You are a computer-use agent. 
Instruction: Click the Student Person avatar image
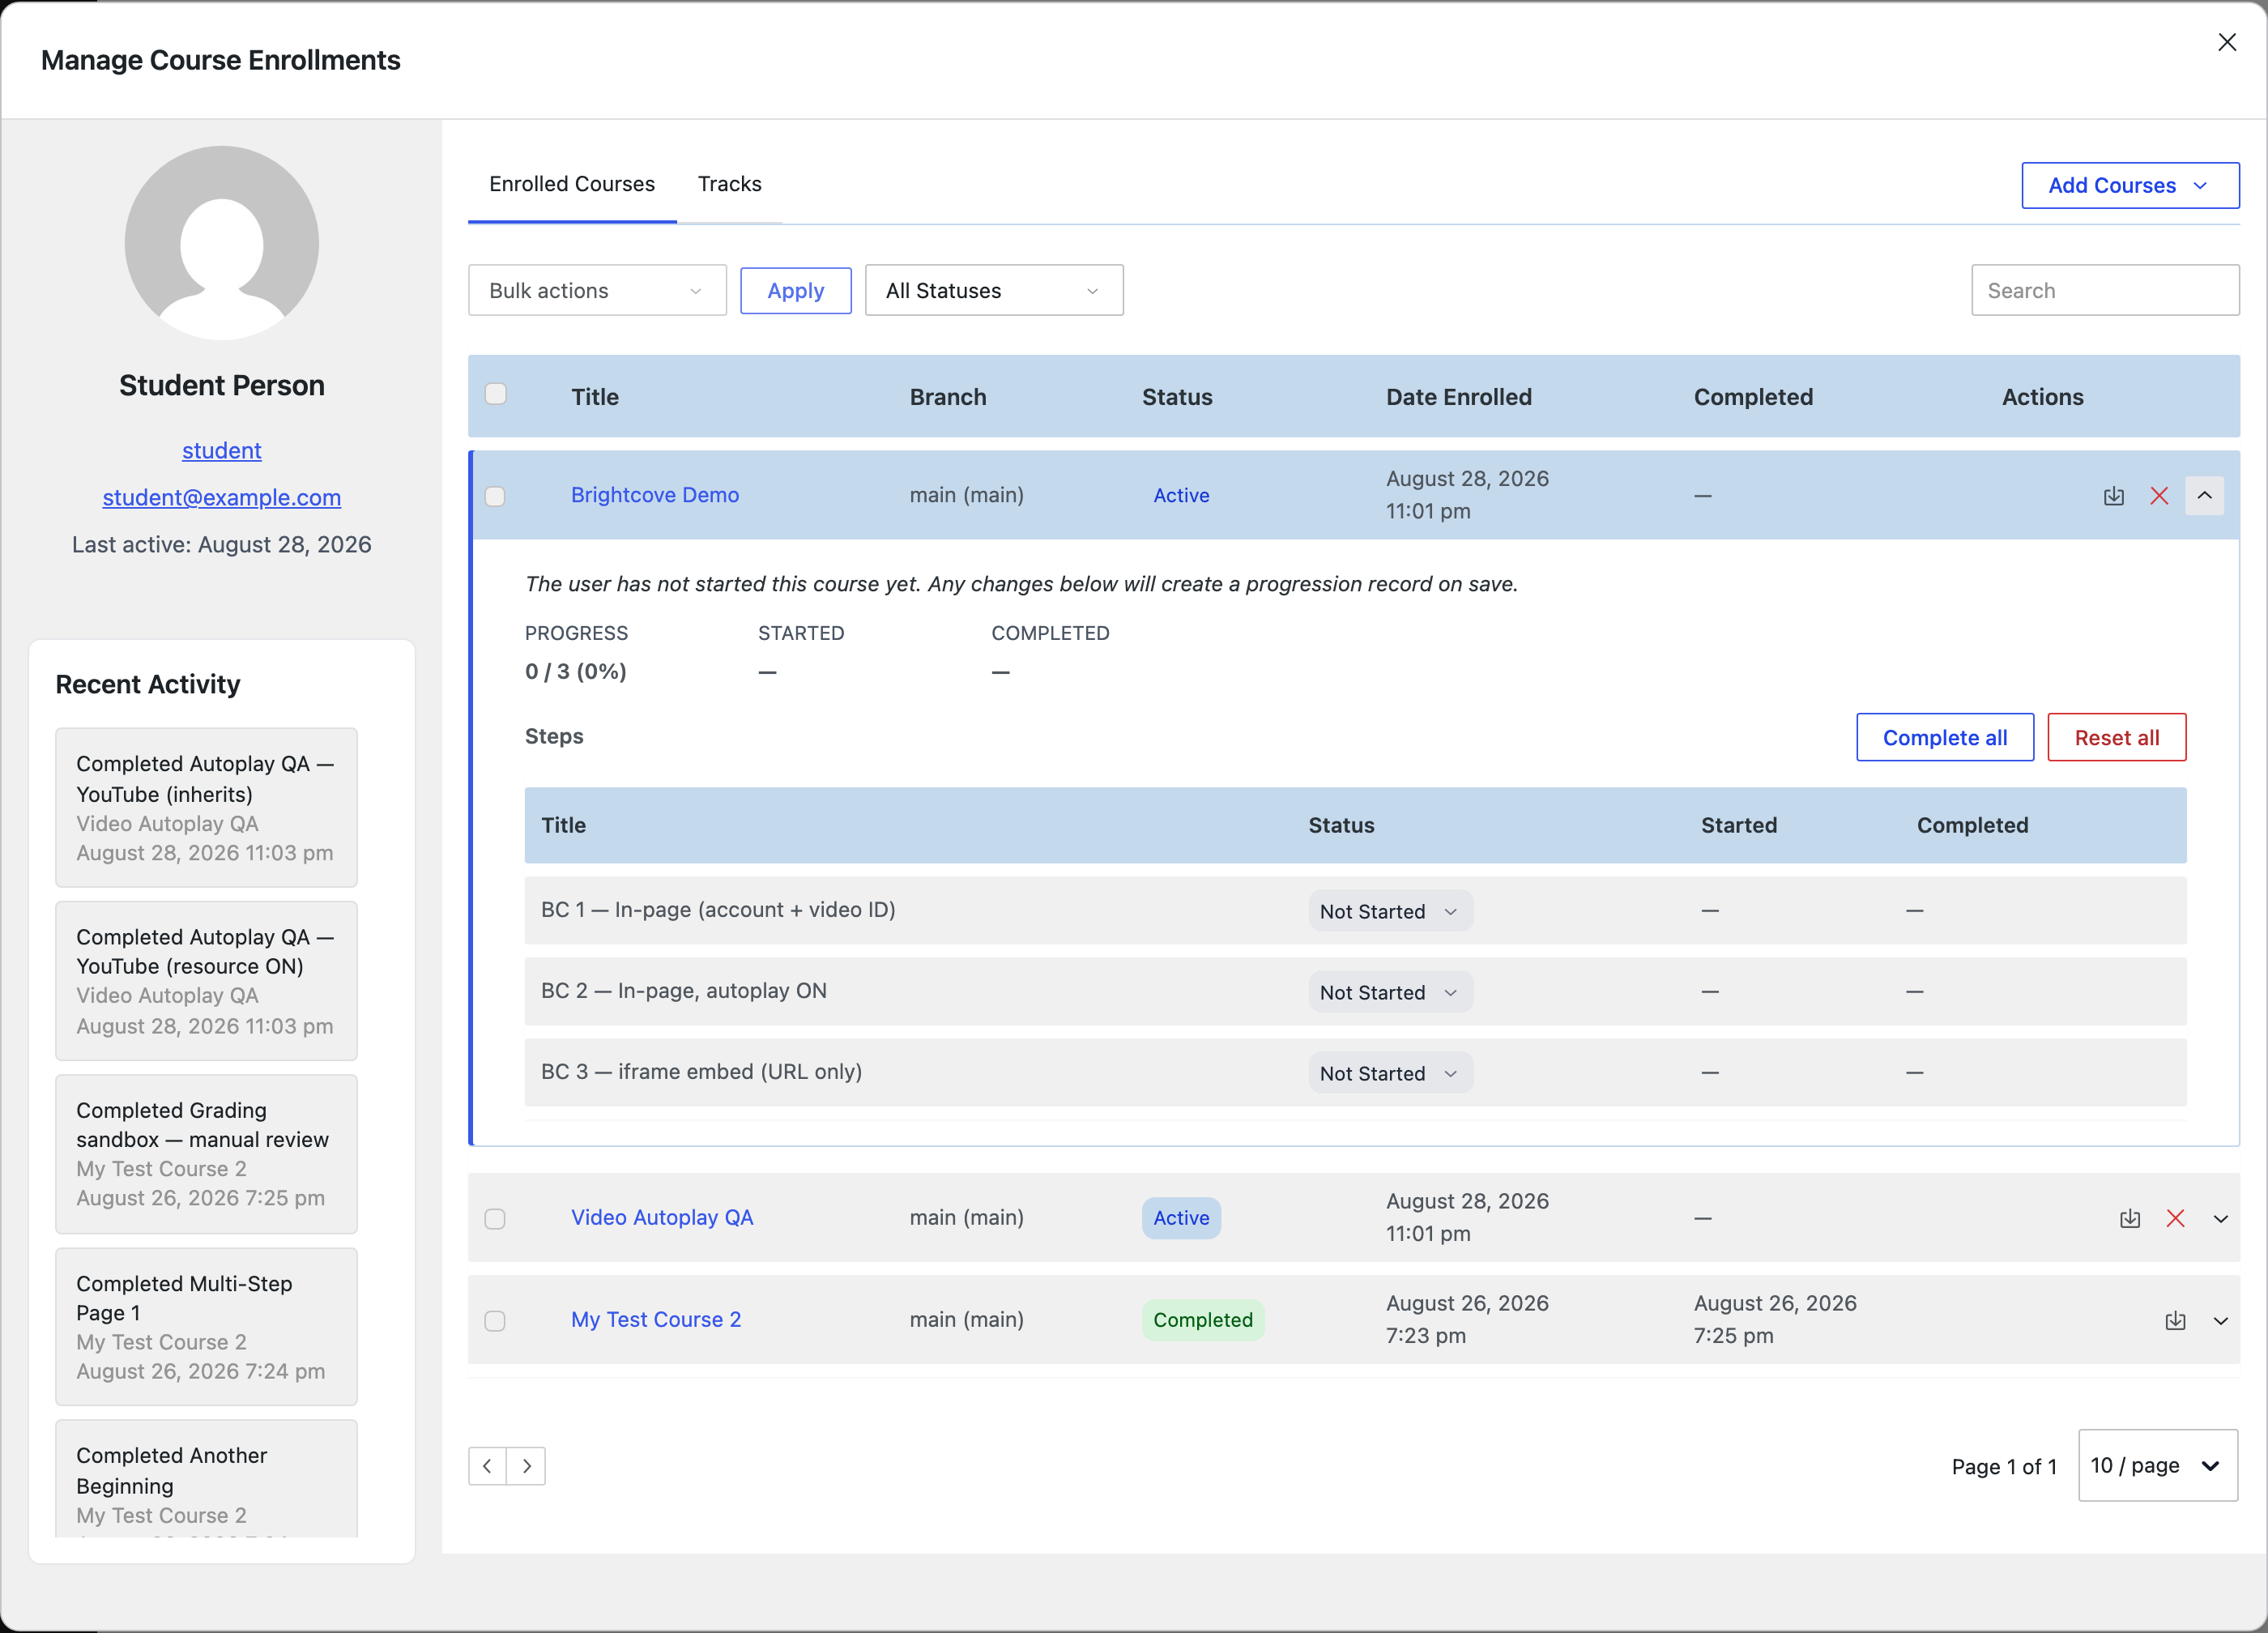222,243
